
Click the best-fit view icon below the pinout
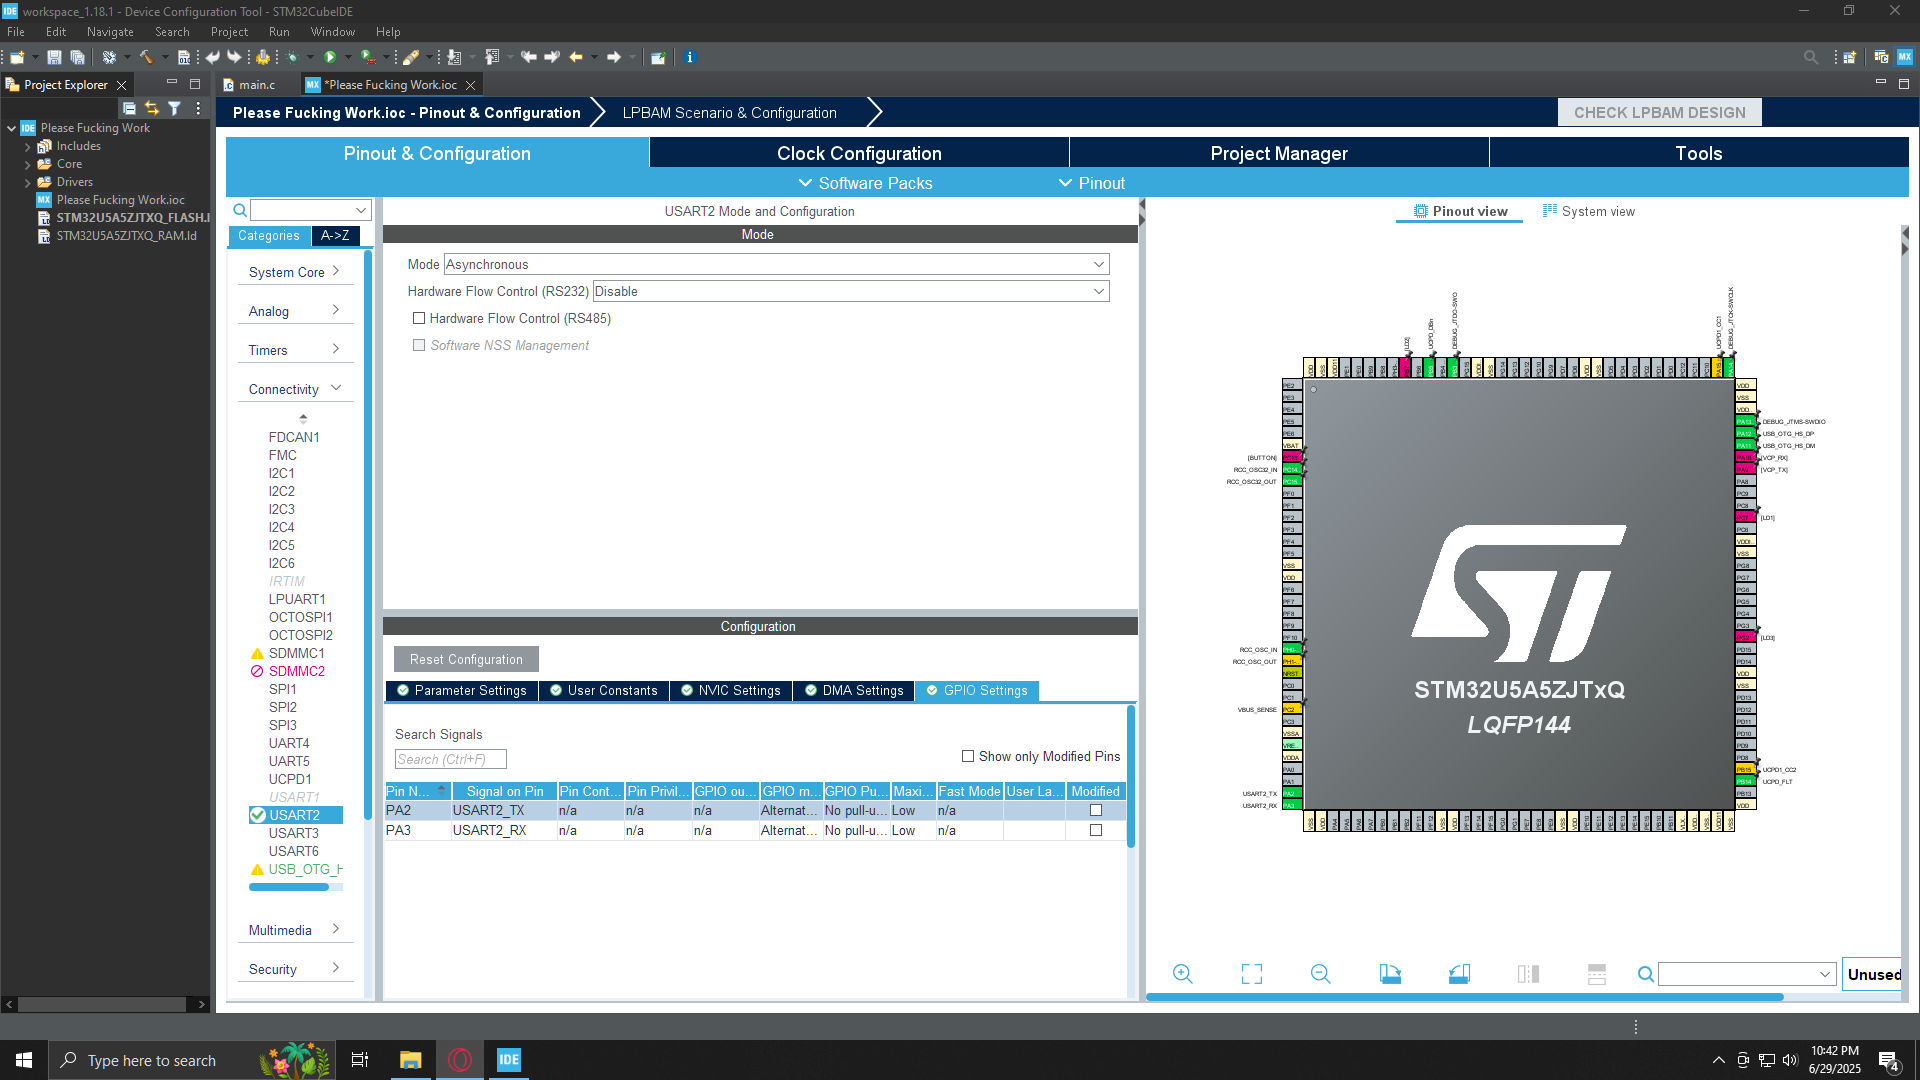pos(1251,973)
